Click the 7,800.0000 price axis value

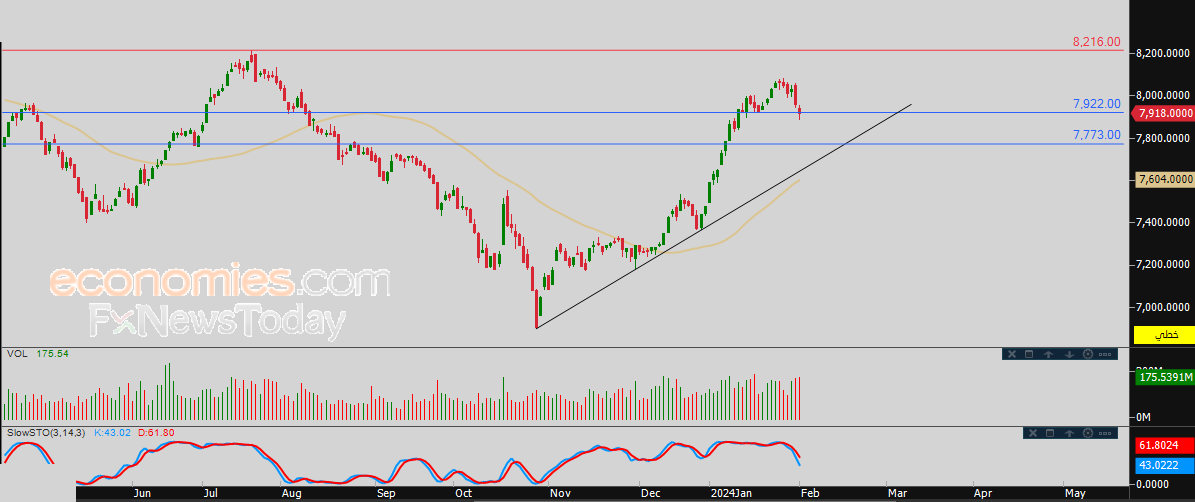tap(1164, 138)
